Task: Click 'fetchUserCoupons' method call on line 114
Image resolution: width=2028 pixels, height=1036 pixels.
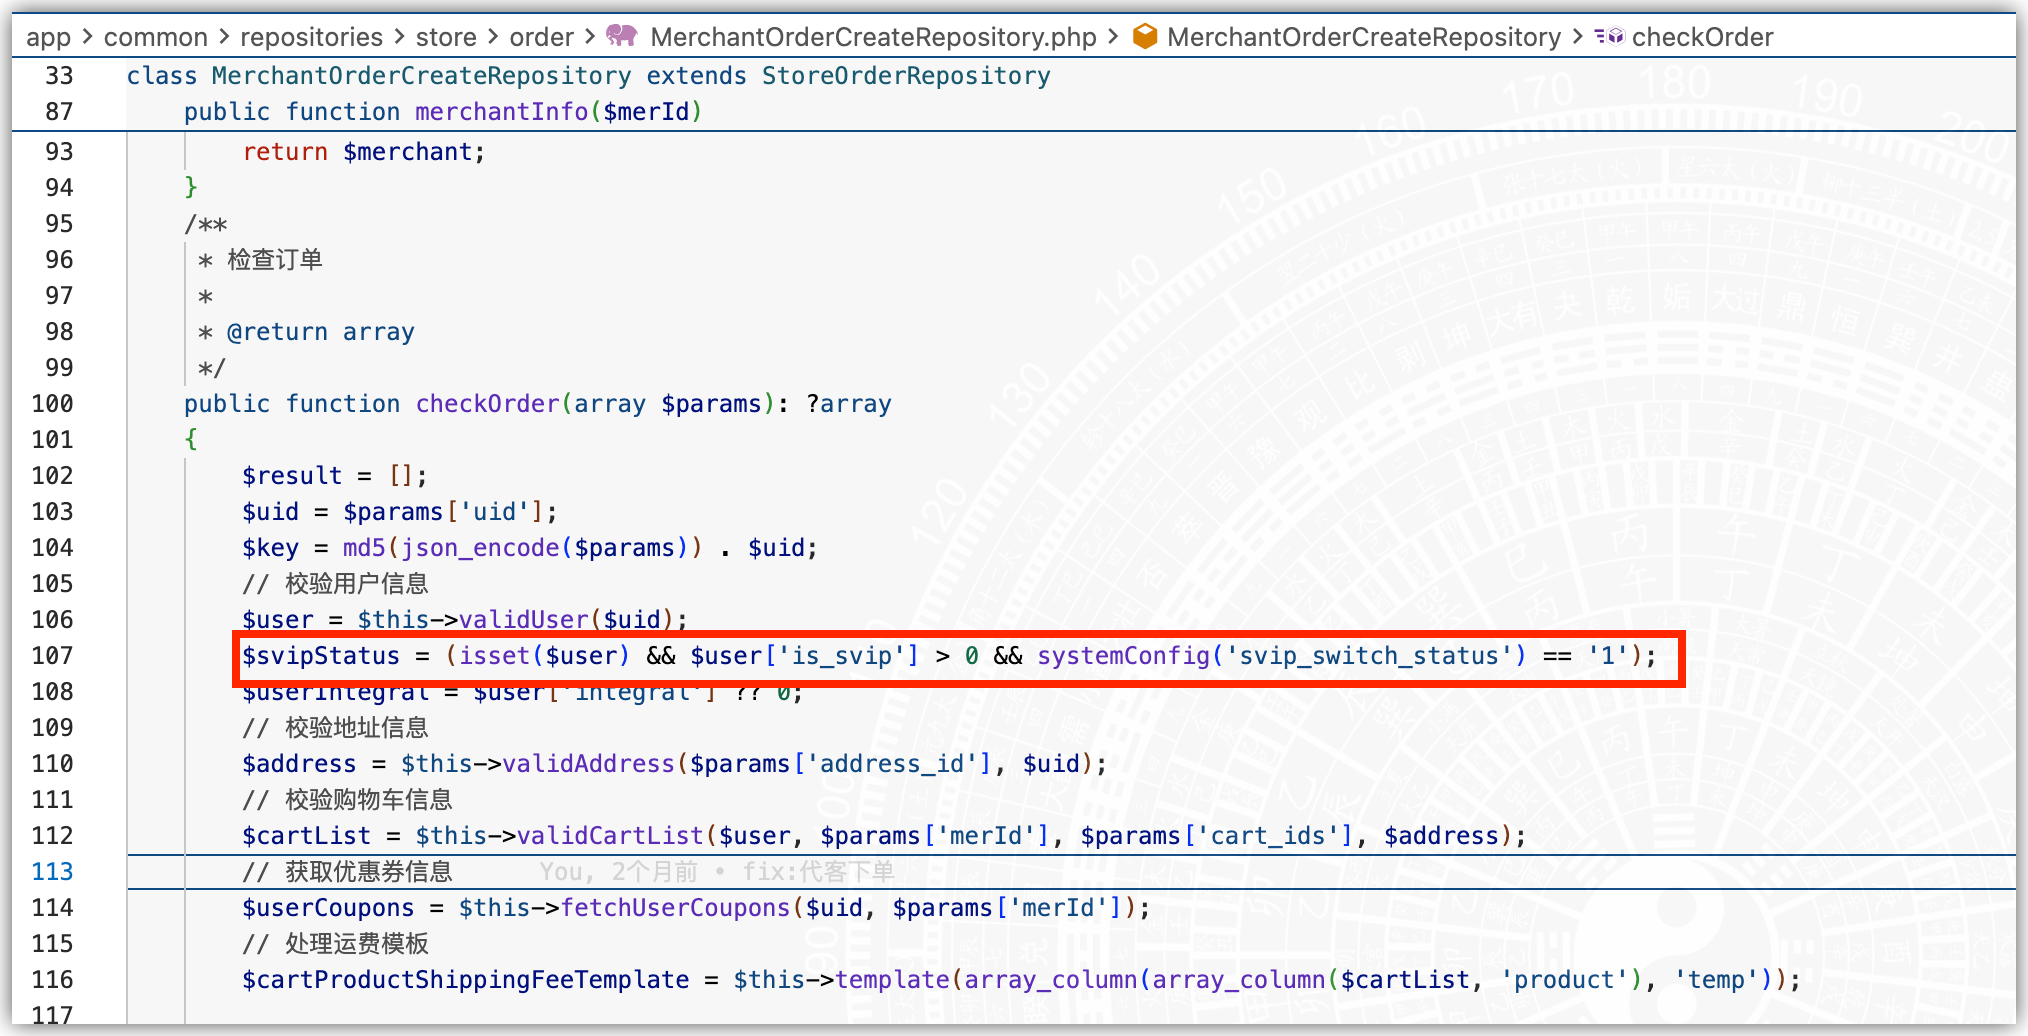Action: click(676, 908)
